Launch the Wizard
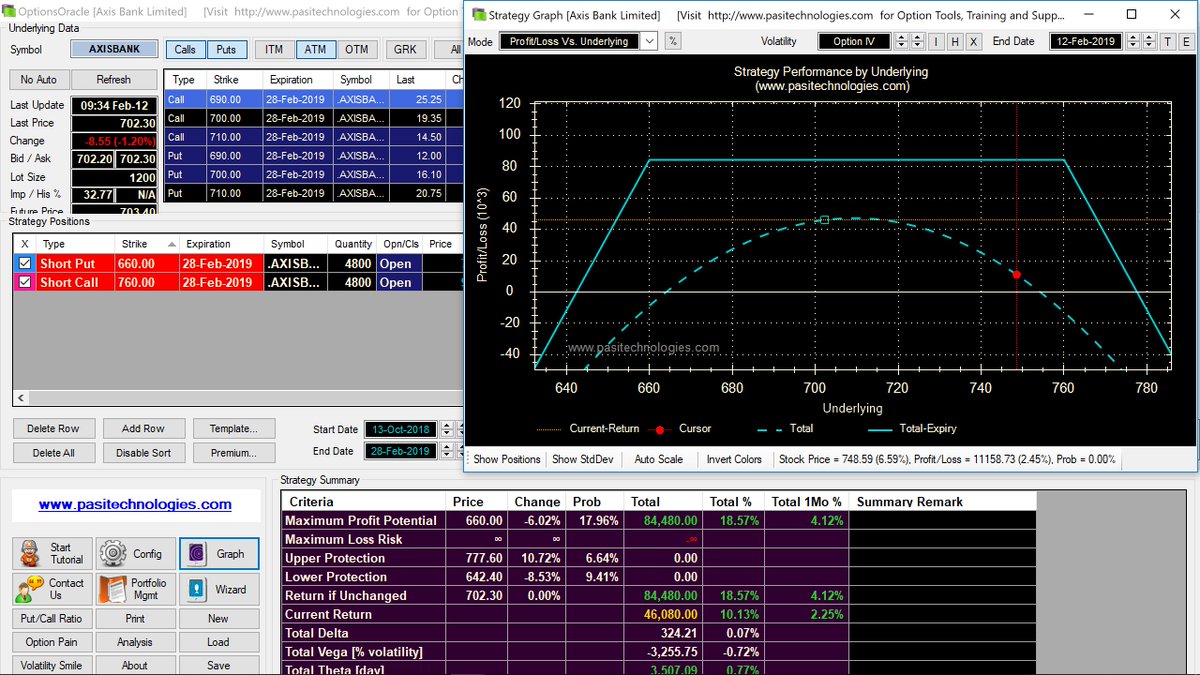 (x=219, y=589)
